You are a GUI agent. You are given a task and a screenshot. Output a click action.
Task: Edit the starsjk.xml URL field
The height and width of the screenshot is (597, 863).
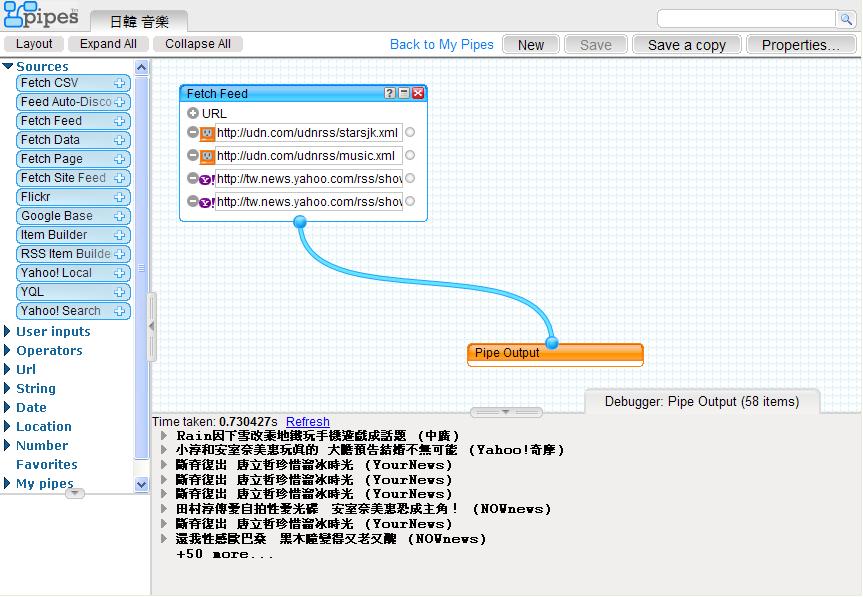(308, 133)
